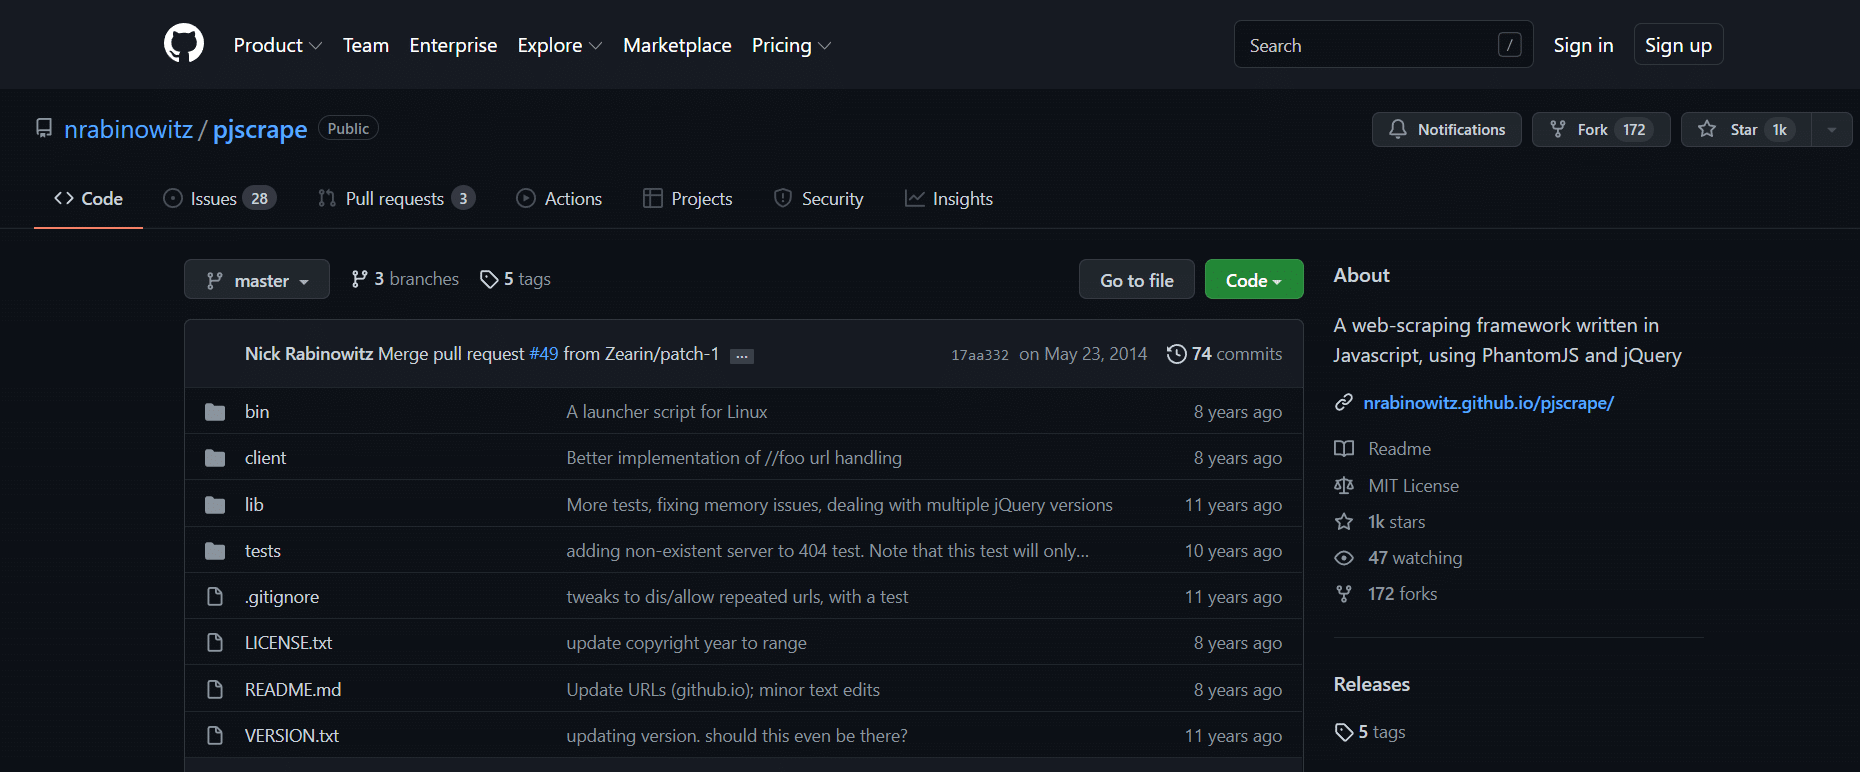This screenshot has width=1860, height=772.
Task: Click the README.md file icon
Action: coord(215,690)
